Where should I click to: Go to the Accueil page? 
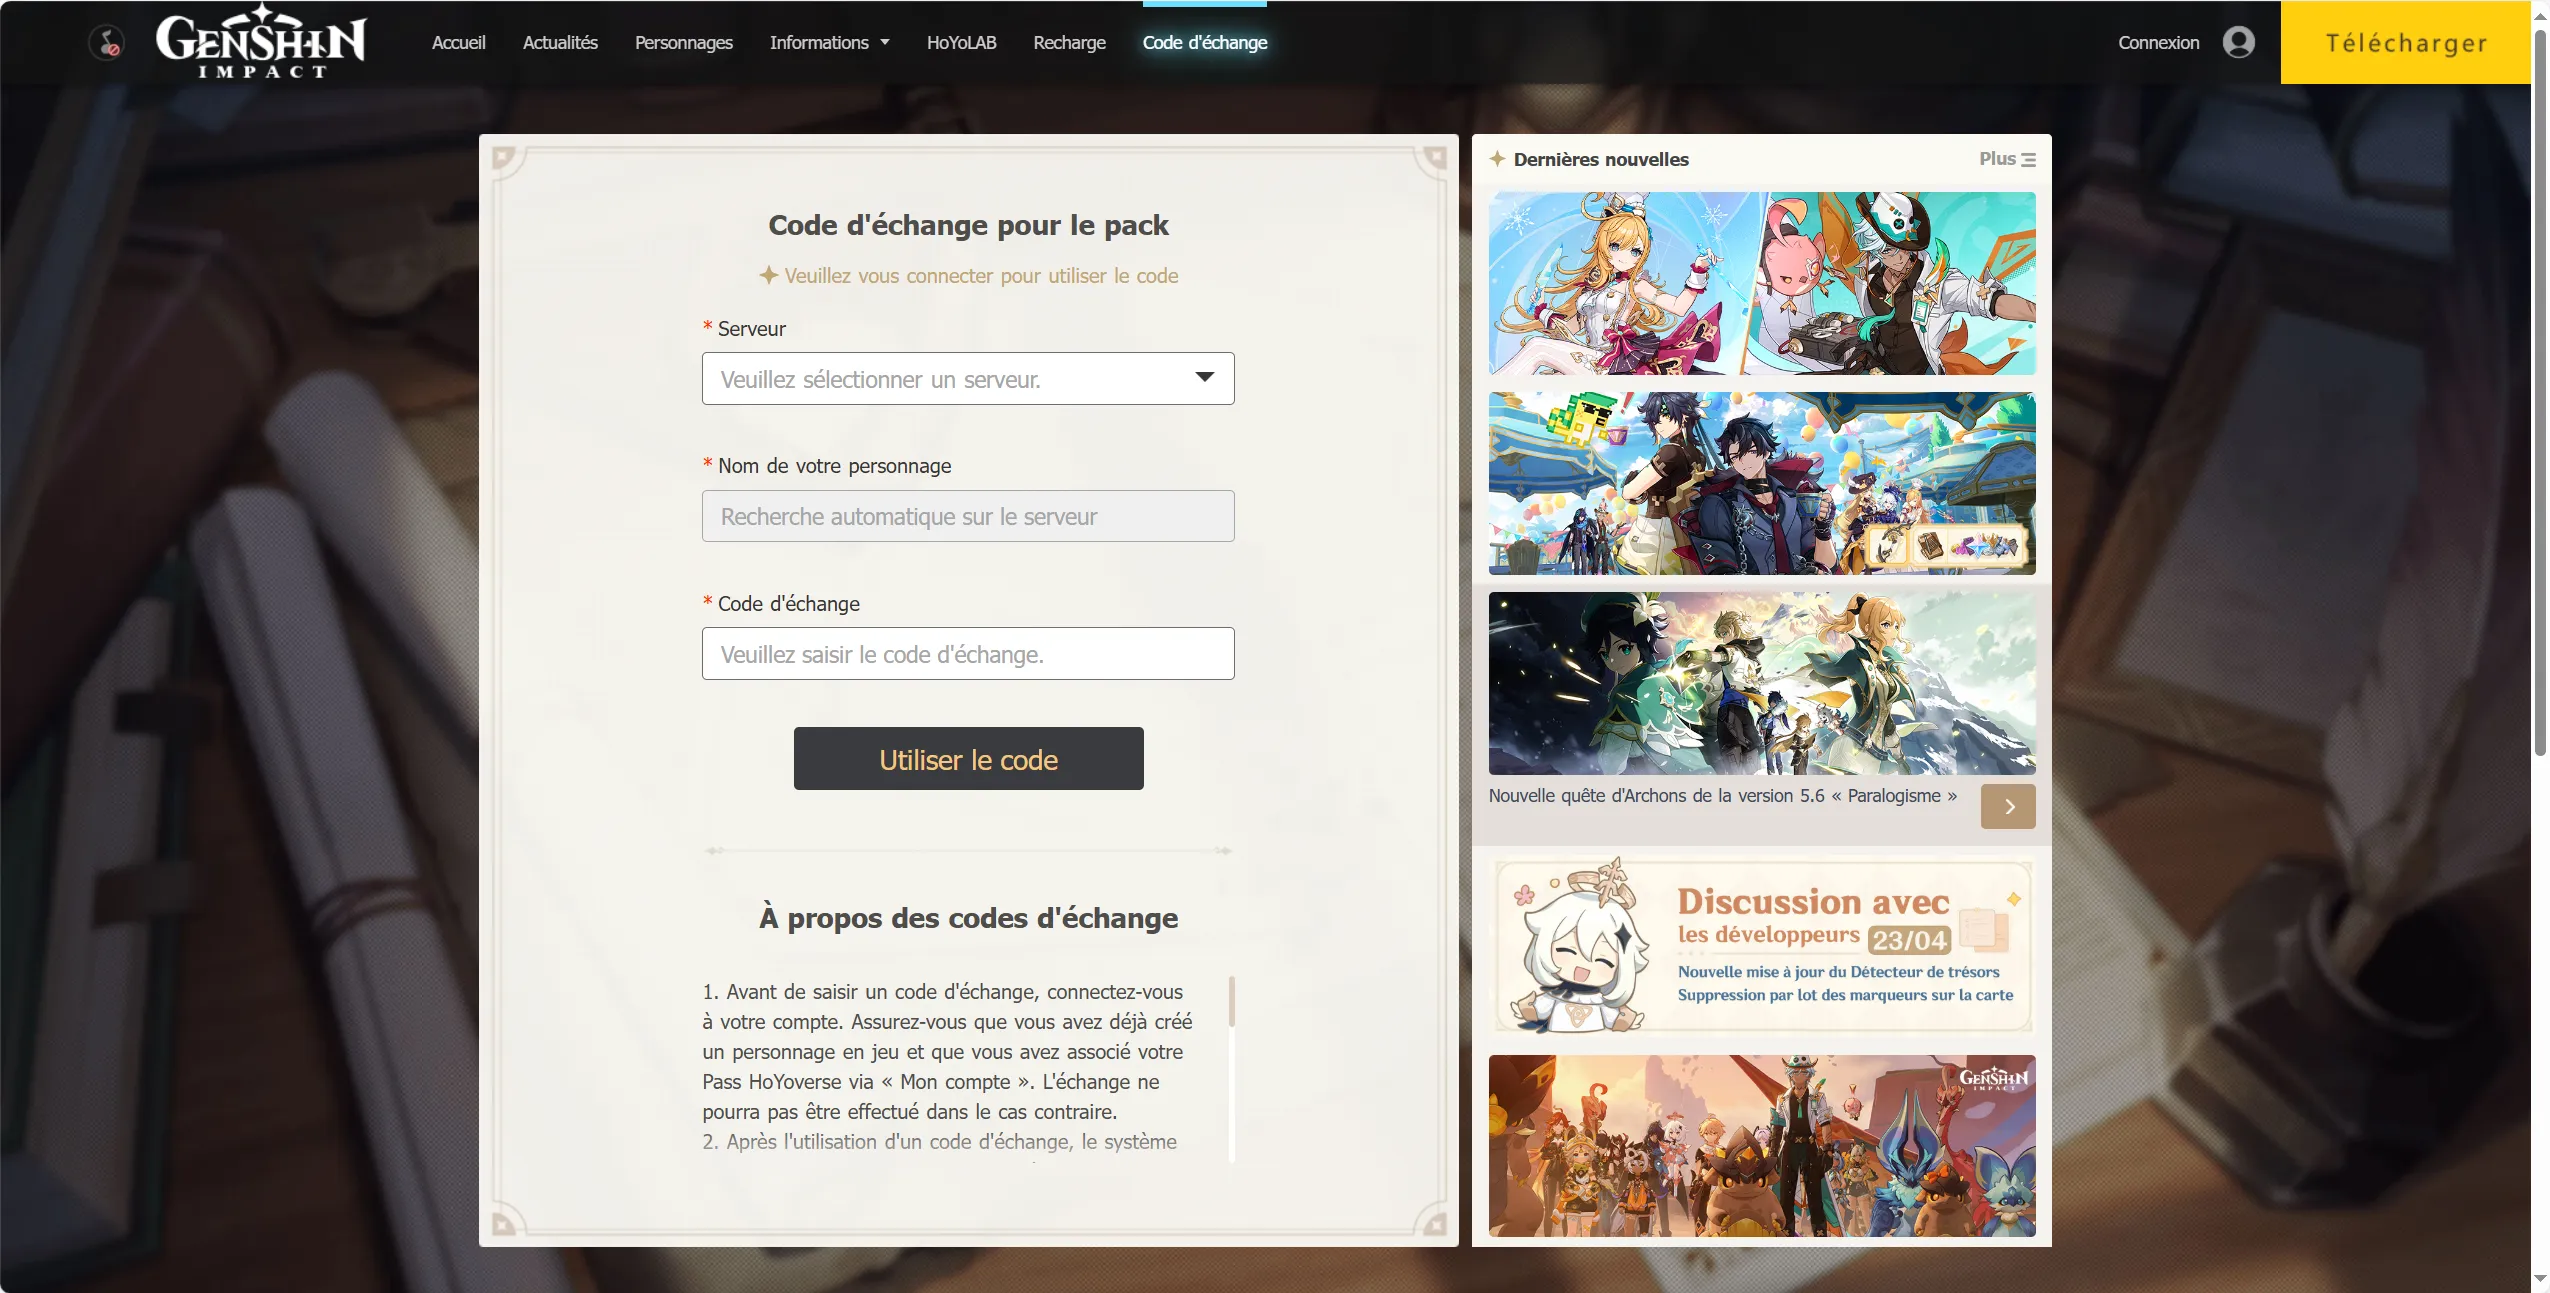pos(459,42)
